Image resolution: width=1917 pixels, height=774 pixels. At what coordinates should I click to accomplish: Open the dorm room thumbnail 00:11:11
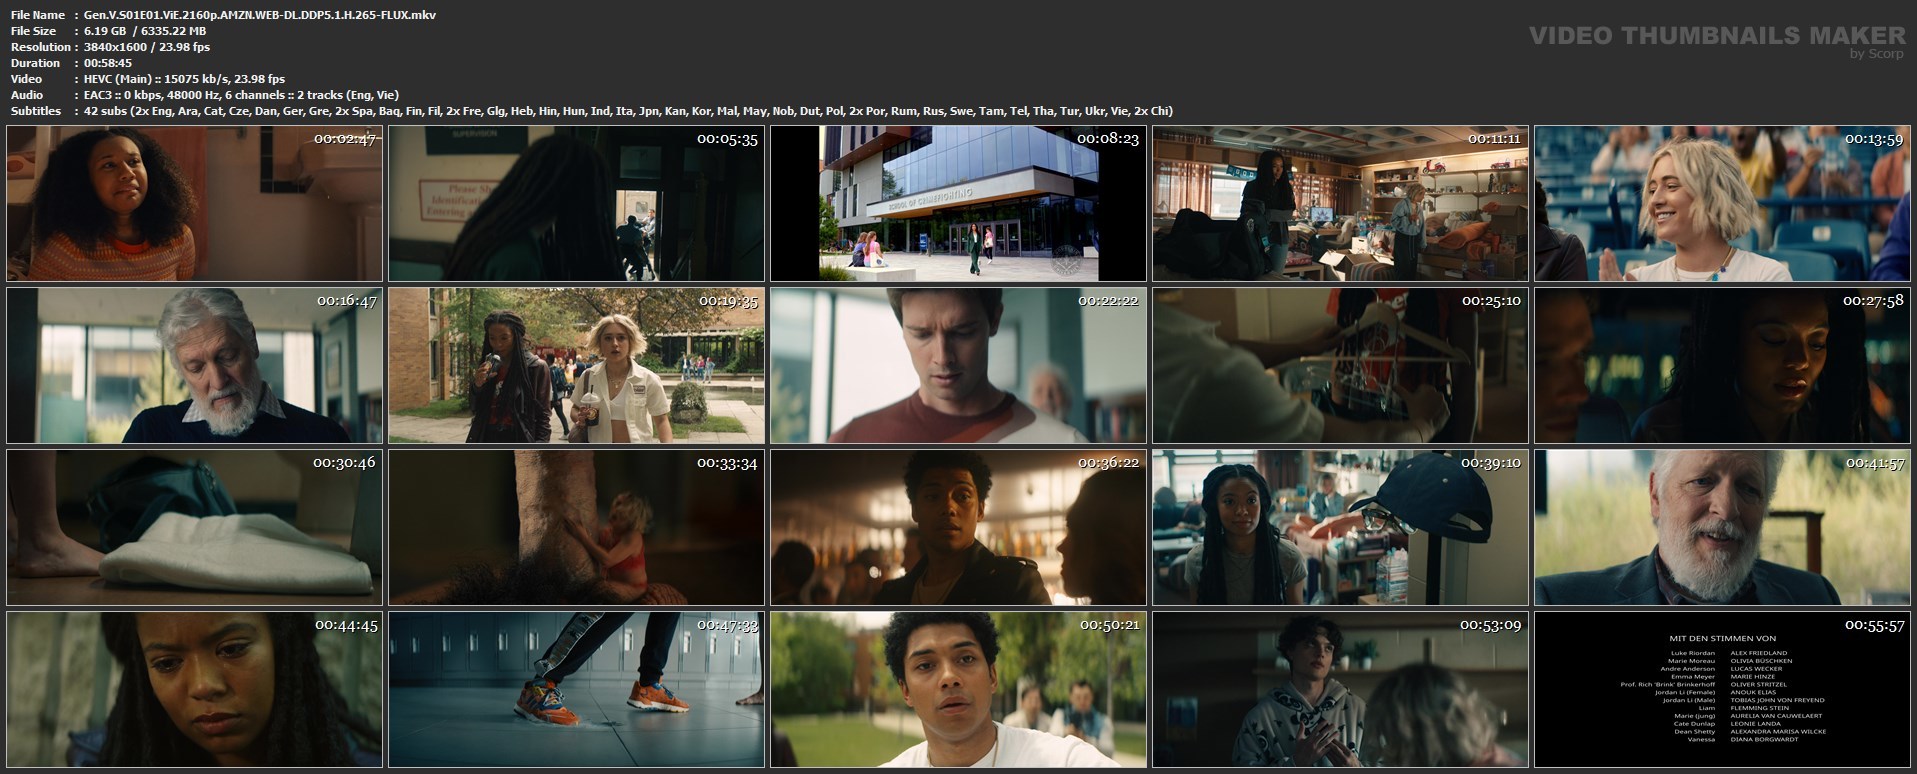tap(1340, 204)
